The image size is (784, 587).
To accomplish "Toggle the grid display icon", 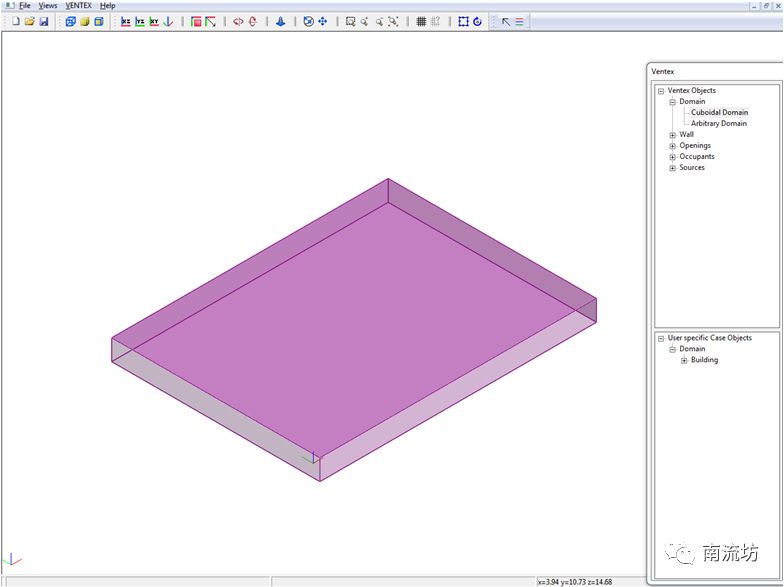I will point(421,21).
